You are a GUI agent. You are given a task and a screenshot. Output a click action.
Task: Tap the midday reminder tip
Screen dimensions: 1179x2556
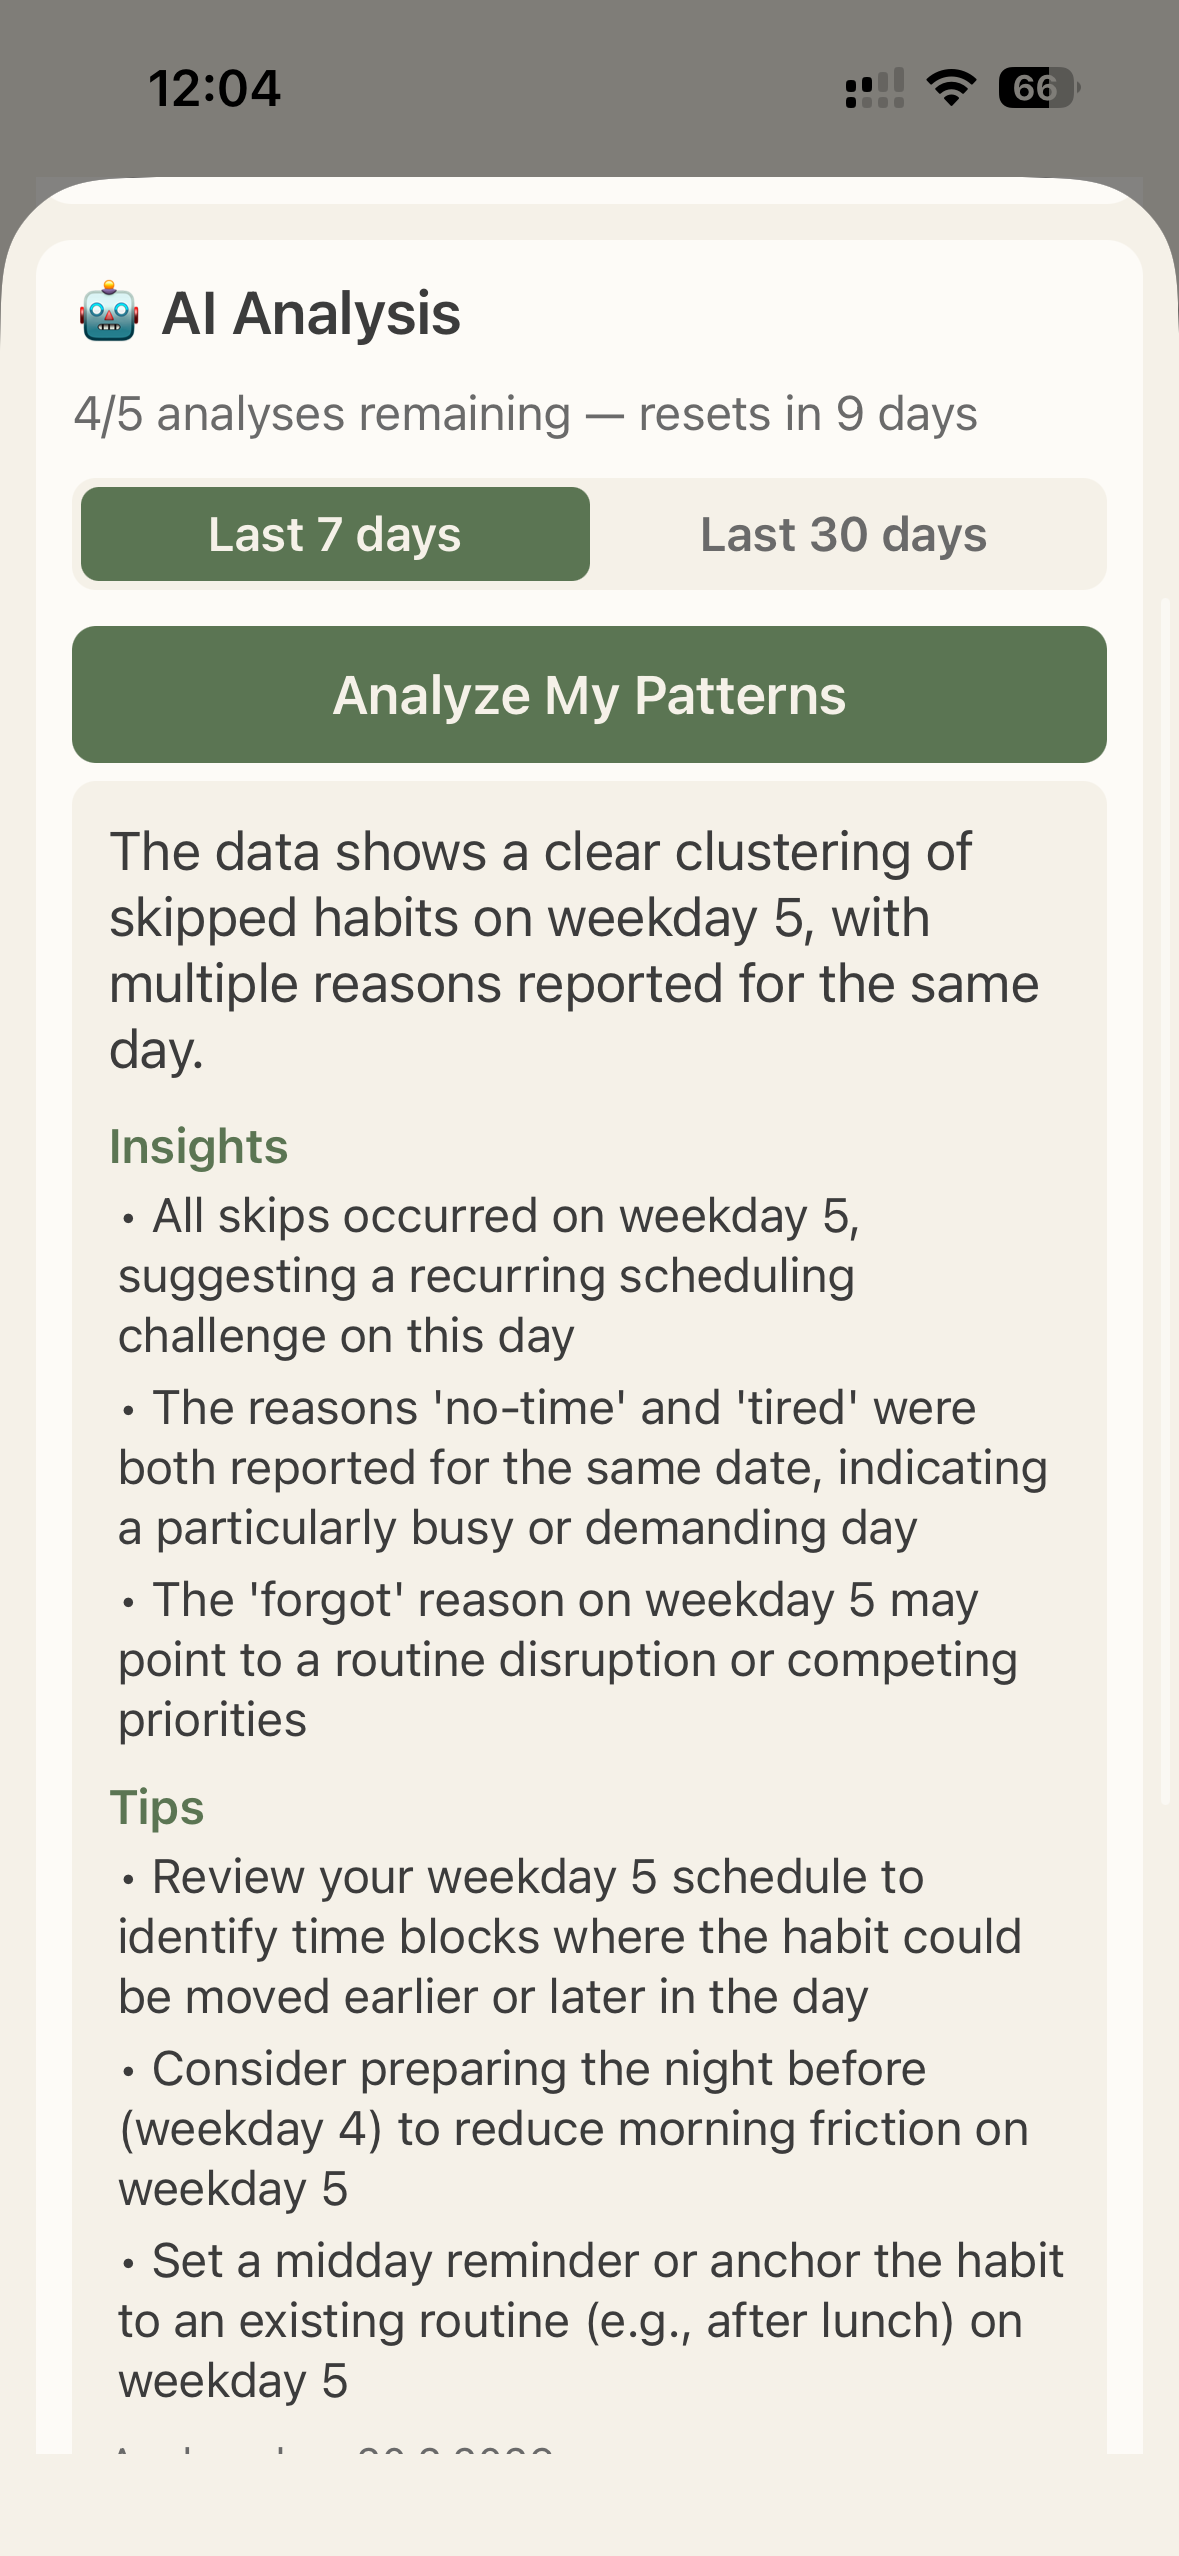[x=590, y=2320]
